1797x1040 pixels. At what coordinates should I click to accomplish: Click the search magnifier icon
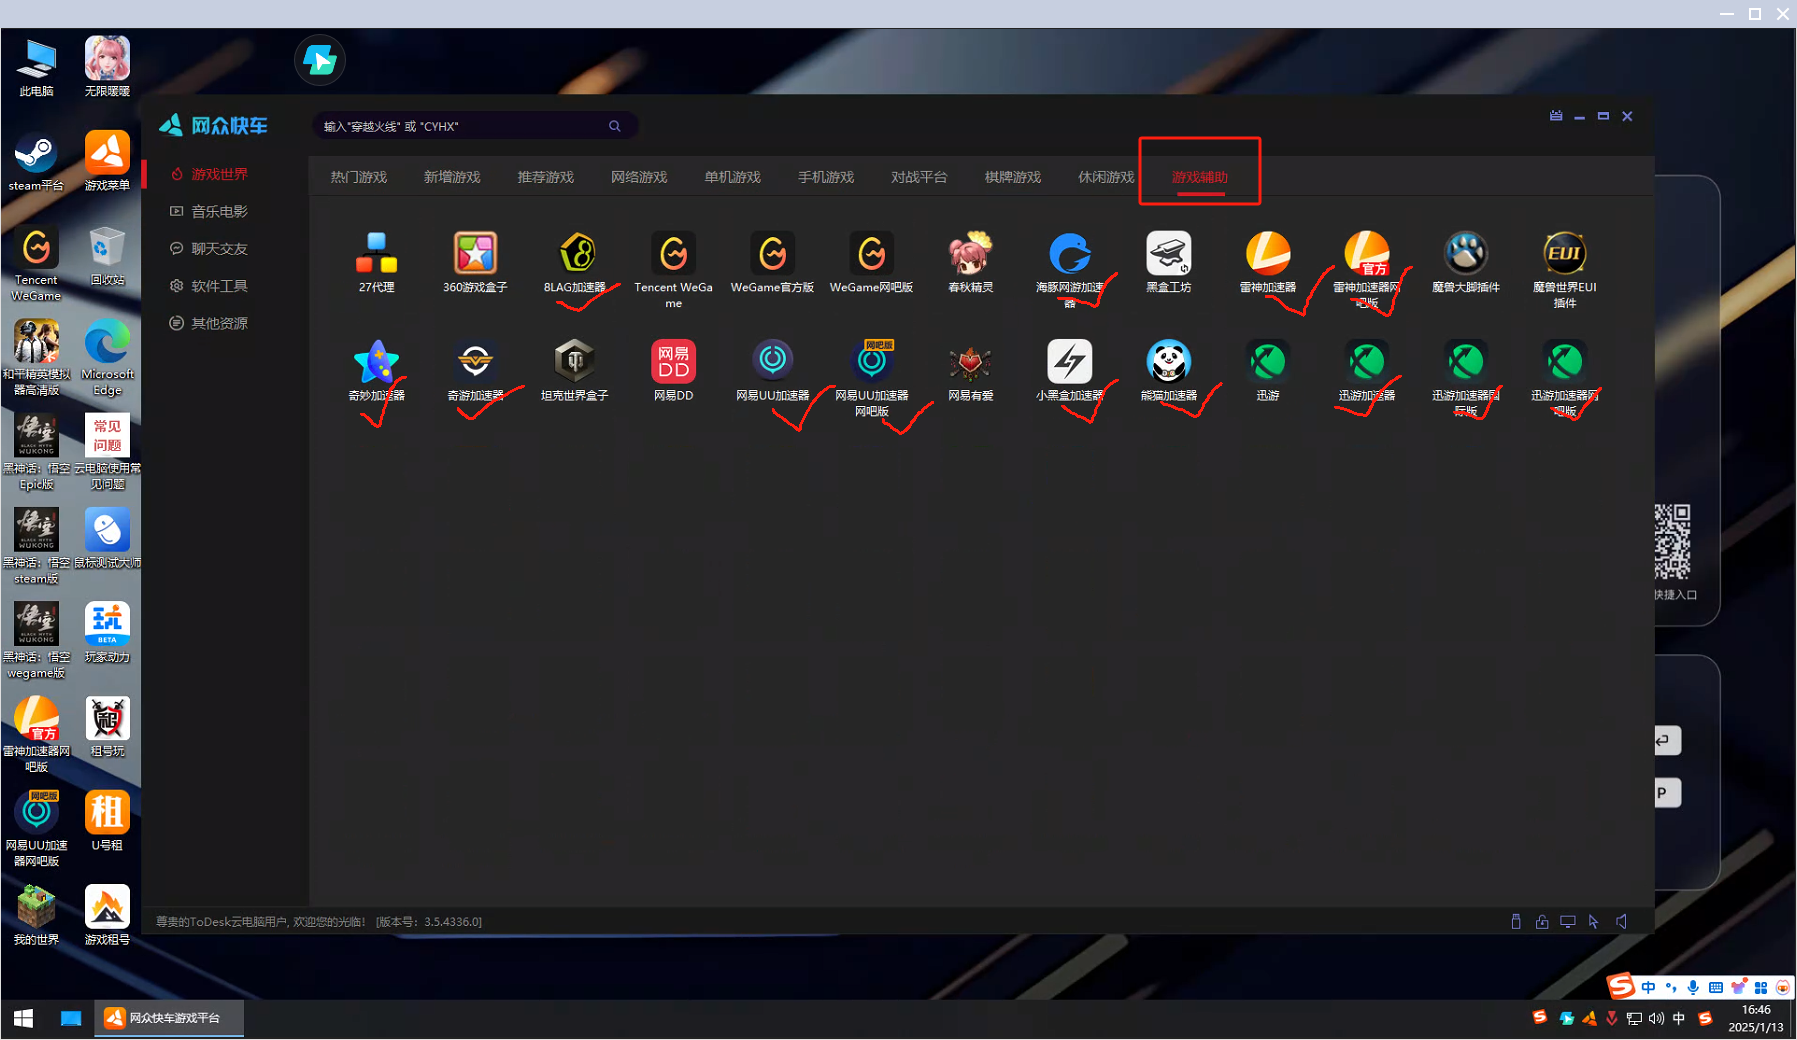pyautogui.click(x=615, y=126)
